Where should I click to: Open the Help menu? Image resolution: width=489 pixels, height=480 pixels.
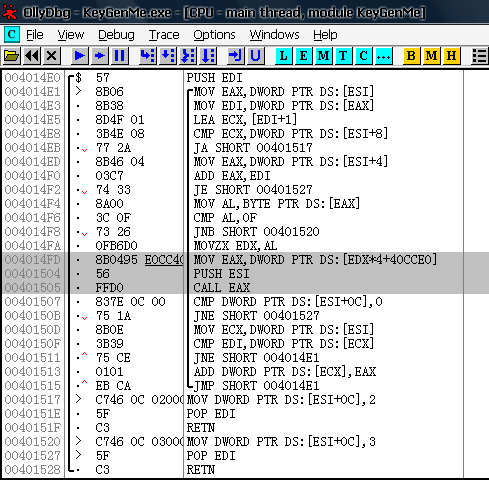(x=325, y=35)
